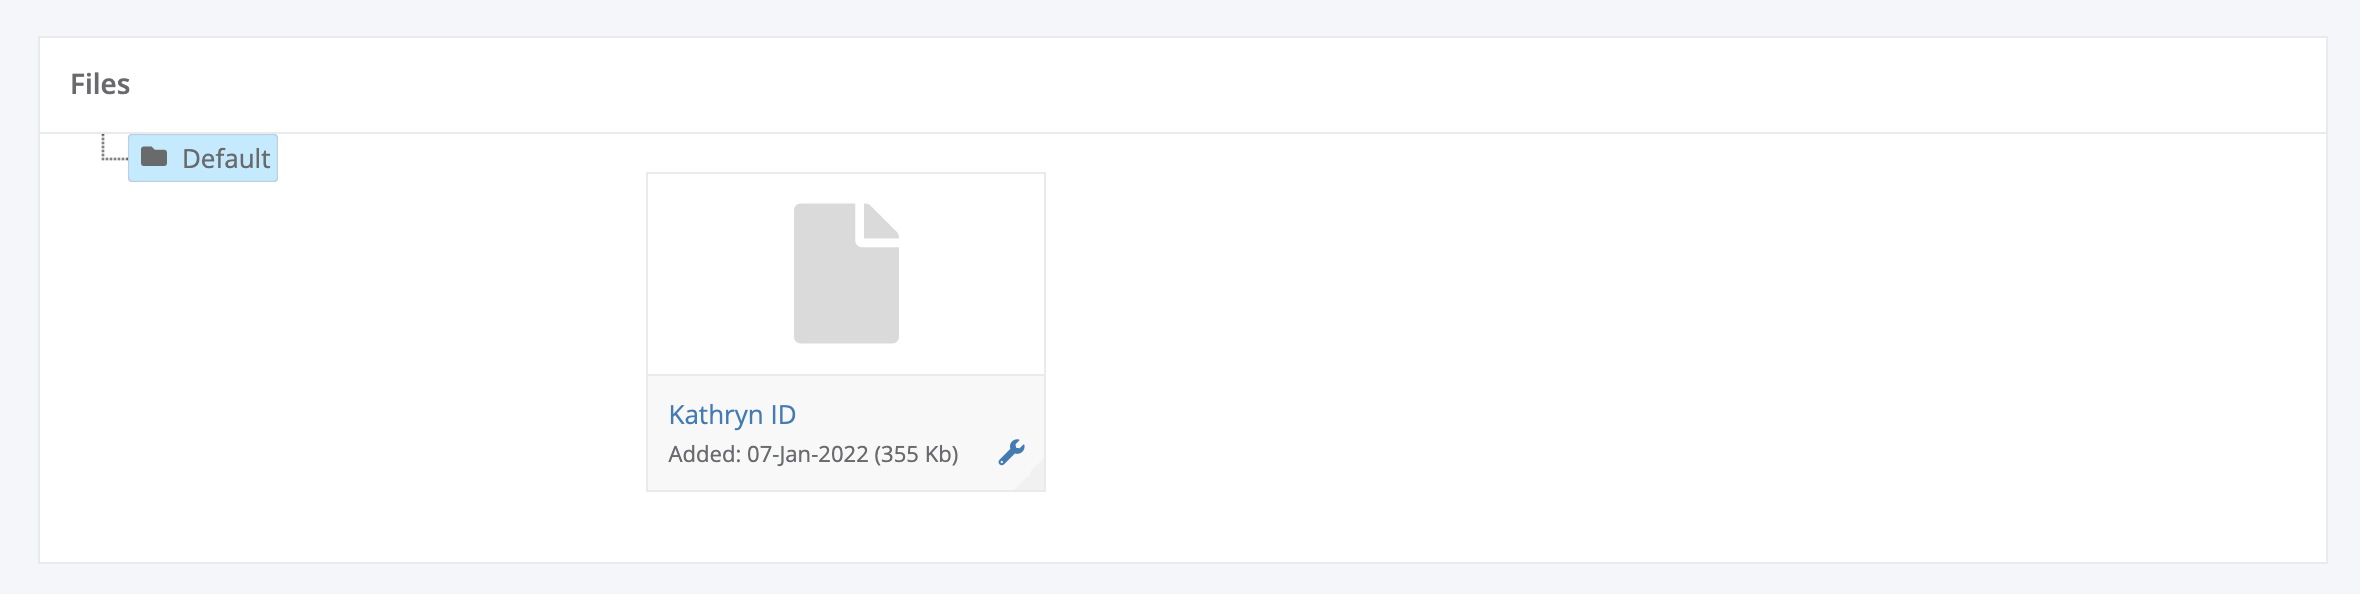The image size is (2360, 594).
Task: Click the dotted tree connector before Default
Action: click(x=114, y=147)
